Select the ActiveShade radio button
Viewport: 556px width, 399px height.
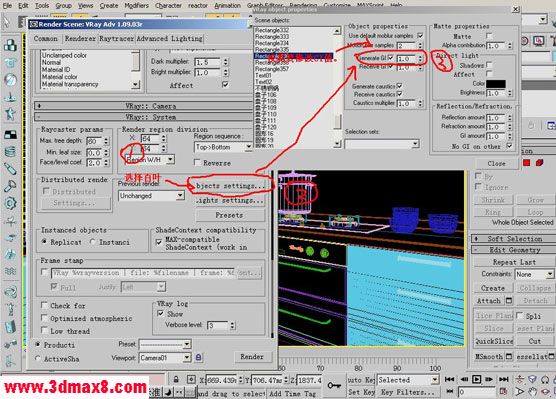38,359
